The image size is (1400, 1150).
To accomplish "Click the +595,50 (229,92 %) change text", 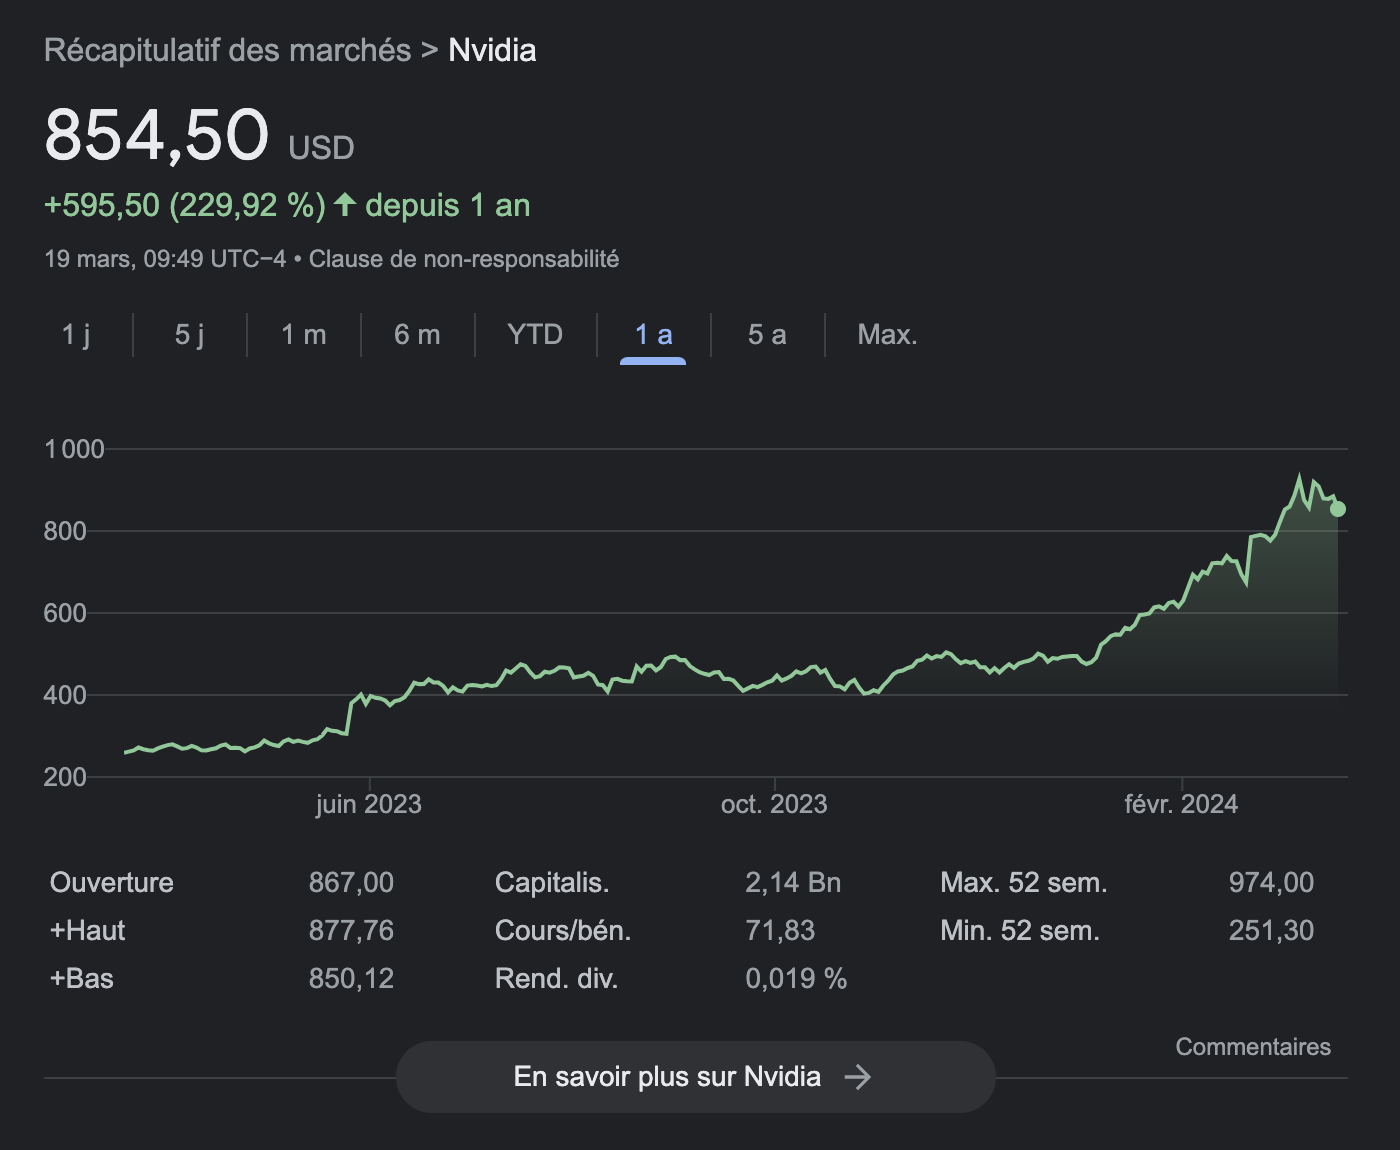I will [185, 206].
